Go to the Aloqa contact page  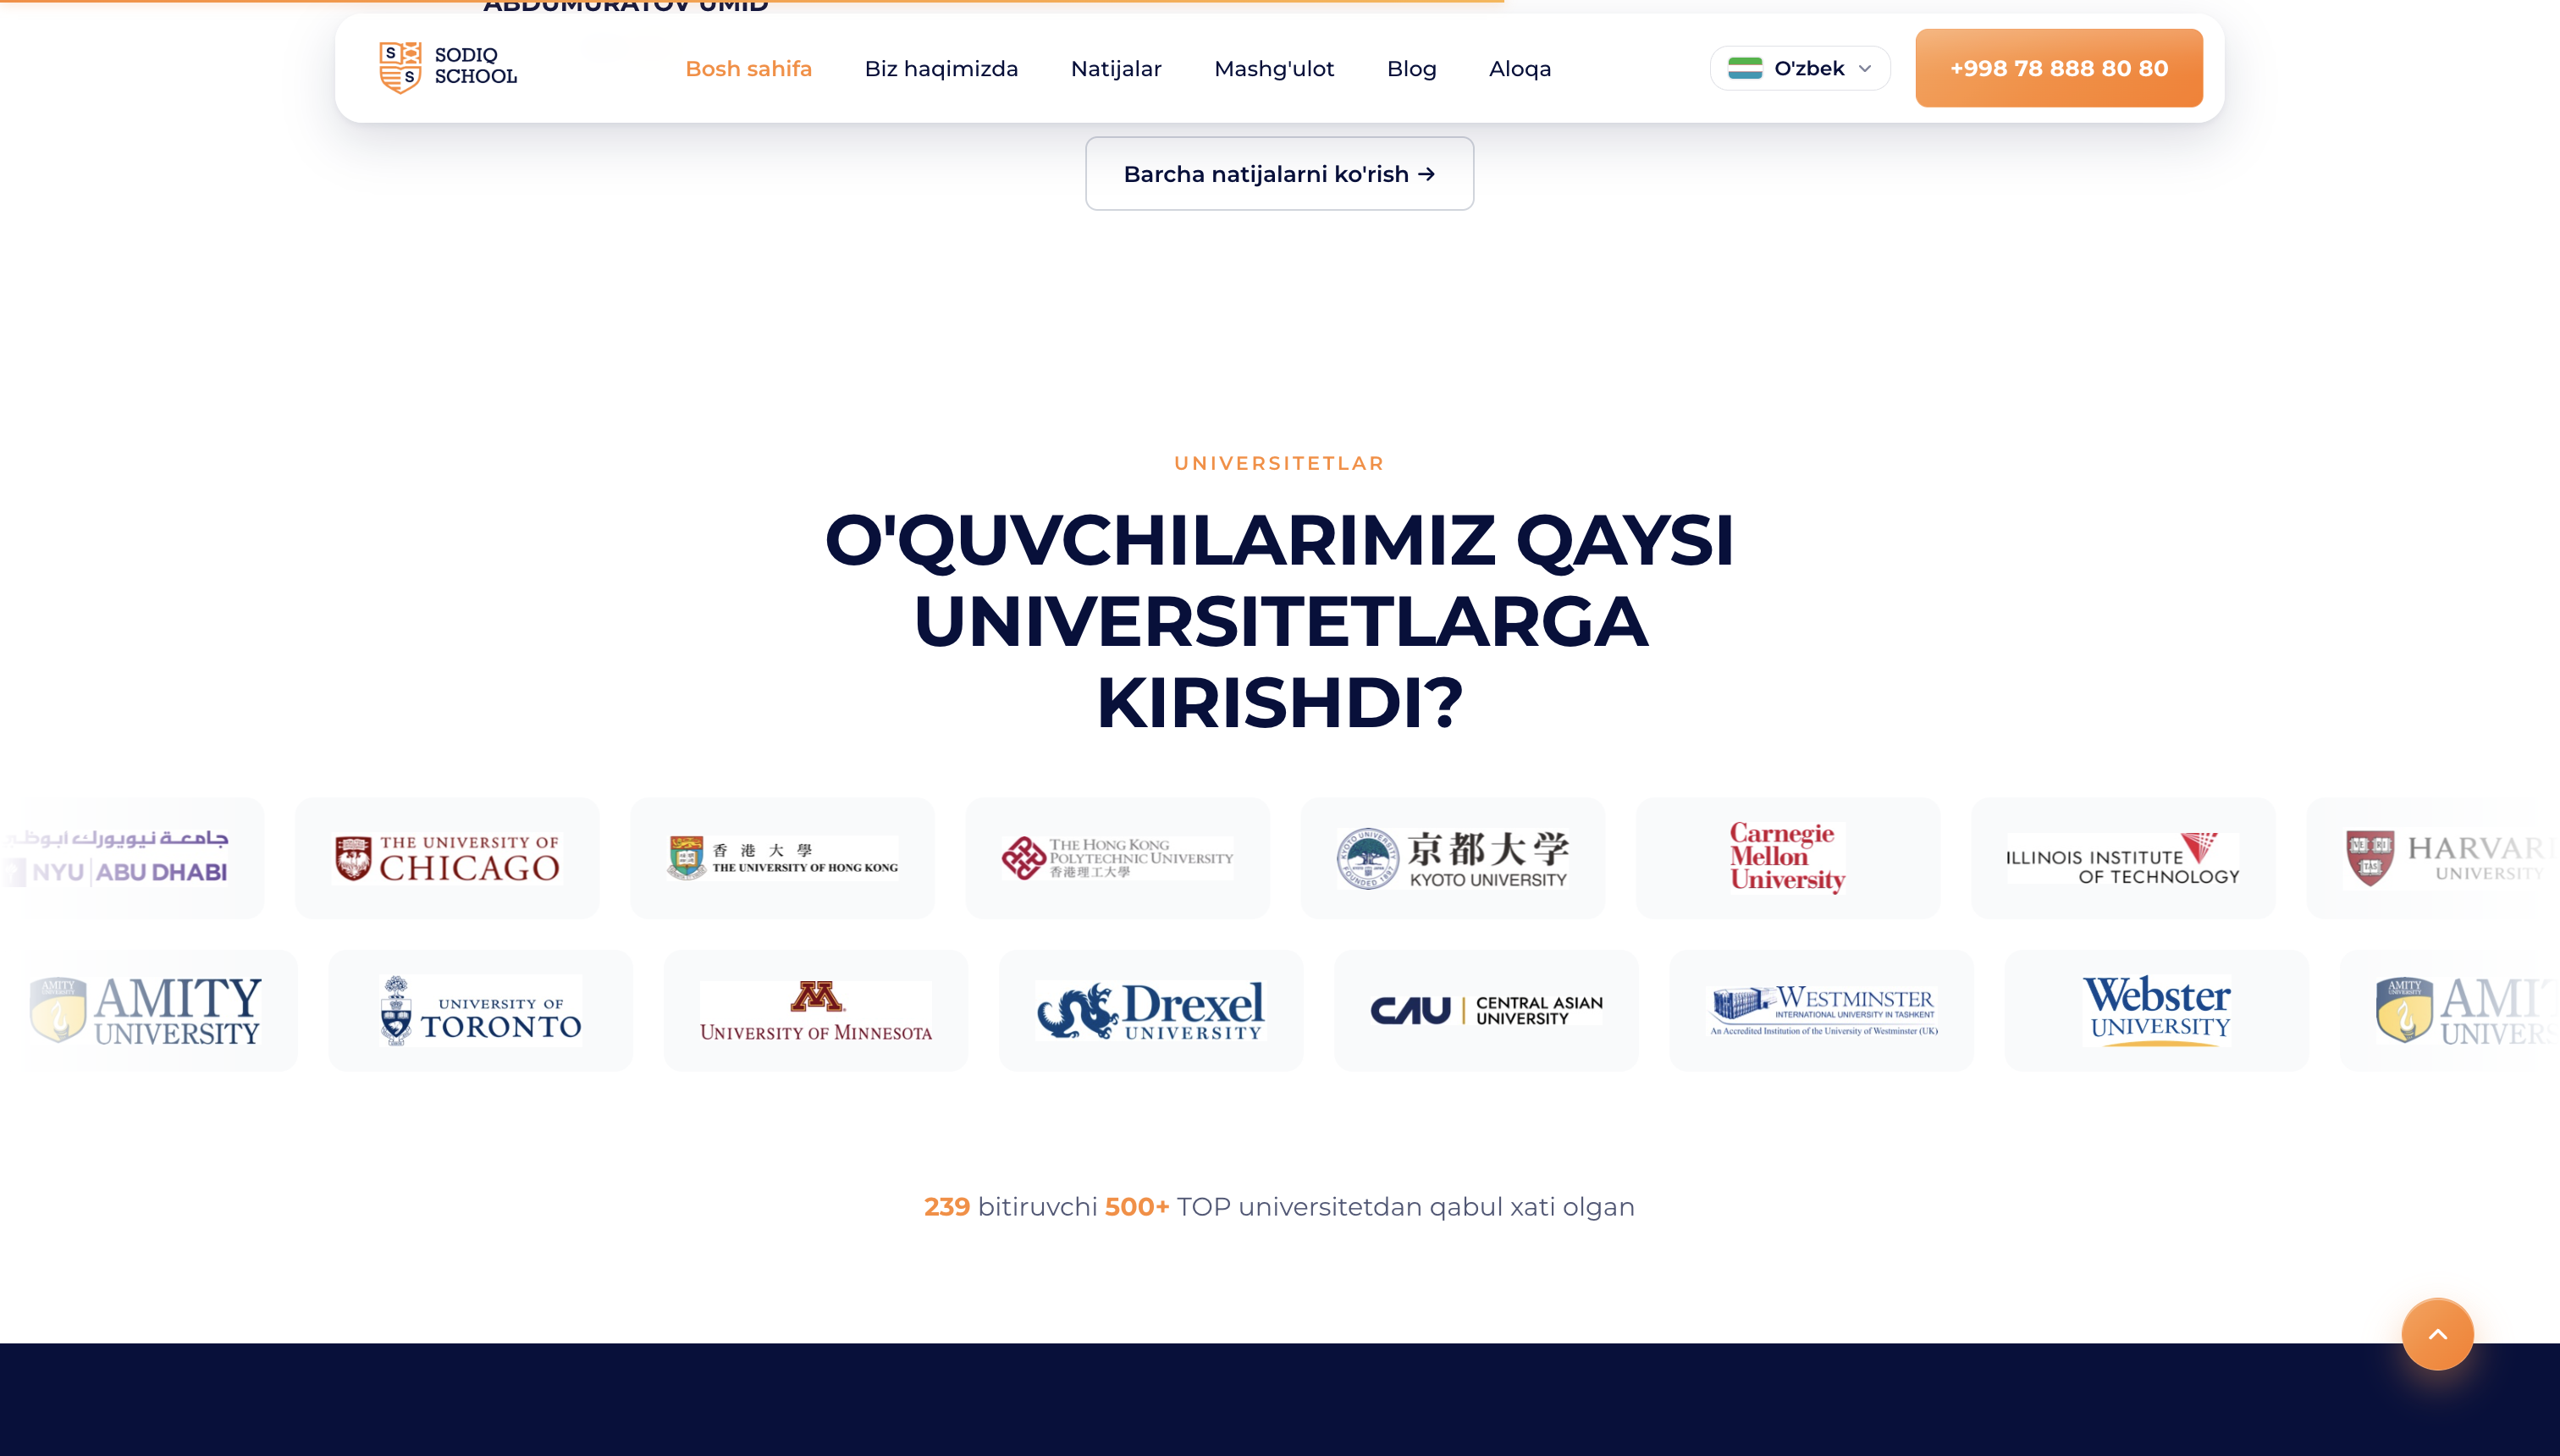pos(1520,68)
